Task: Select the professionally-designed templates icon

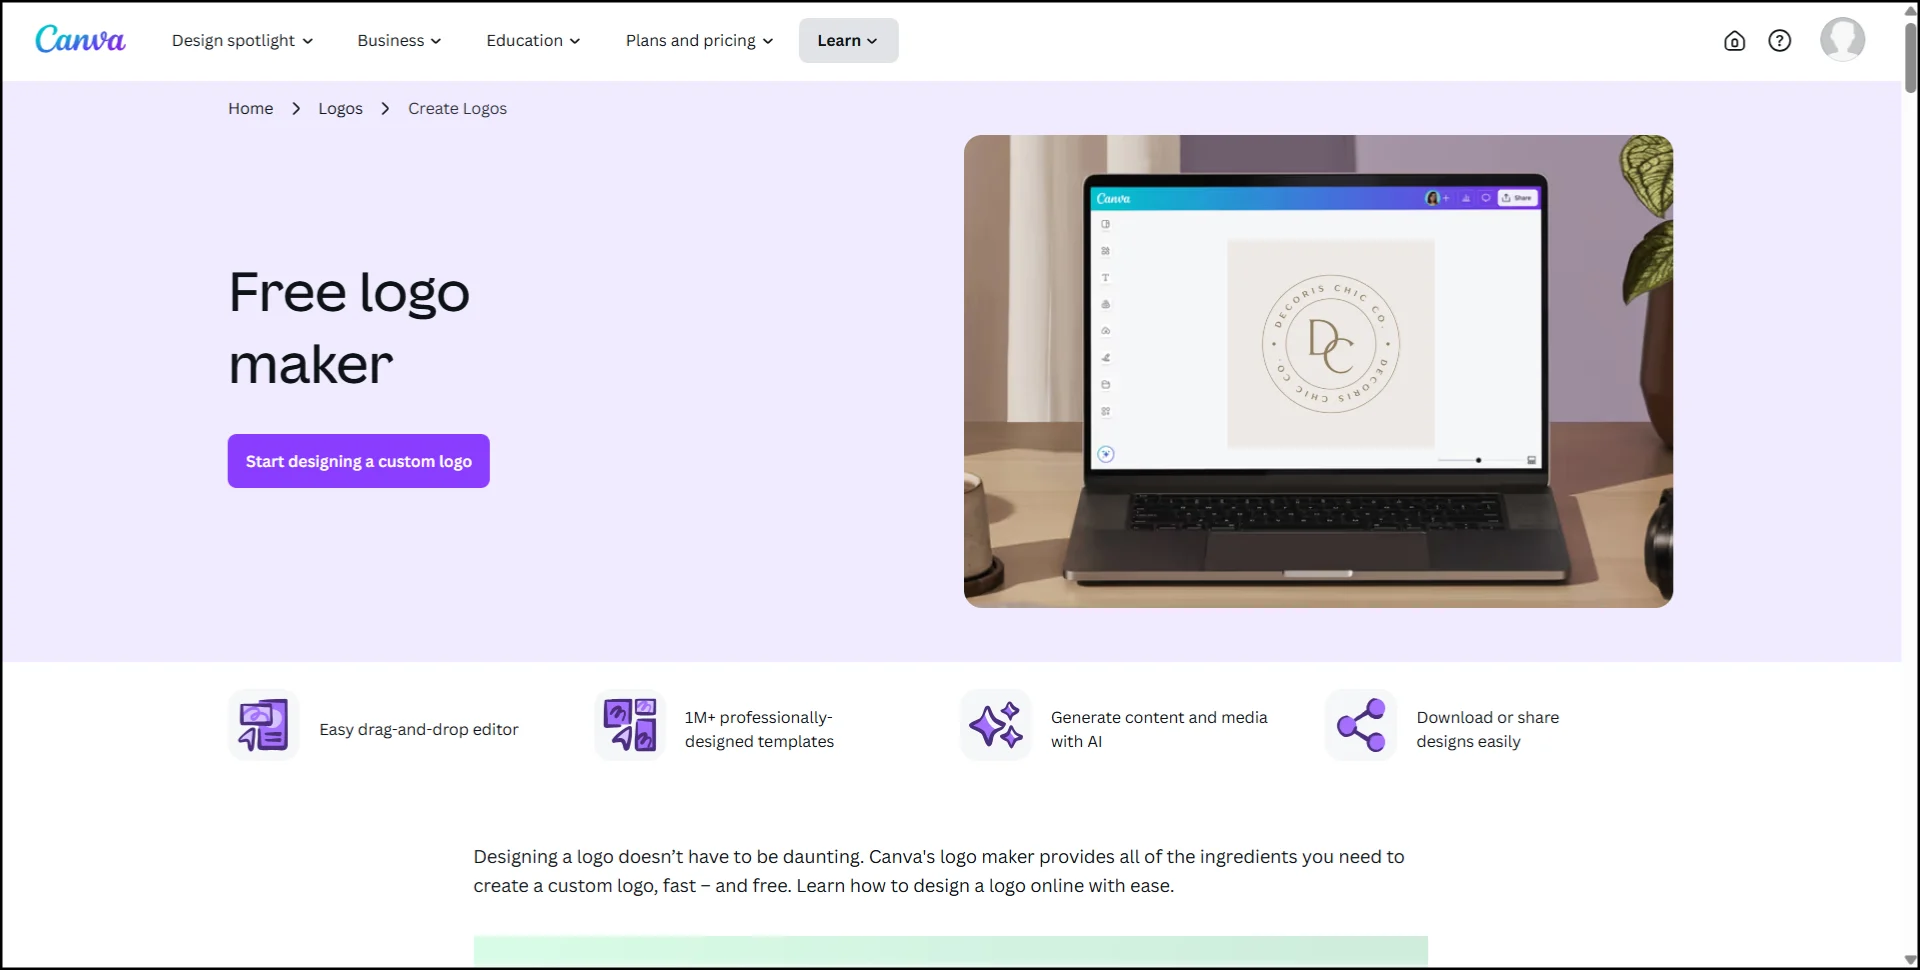Action: point(628,725)
